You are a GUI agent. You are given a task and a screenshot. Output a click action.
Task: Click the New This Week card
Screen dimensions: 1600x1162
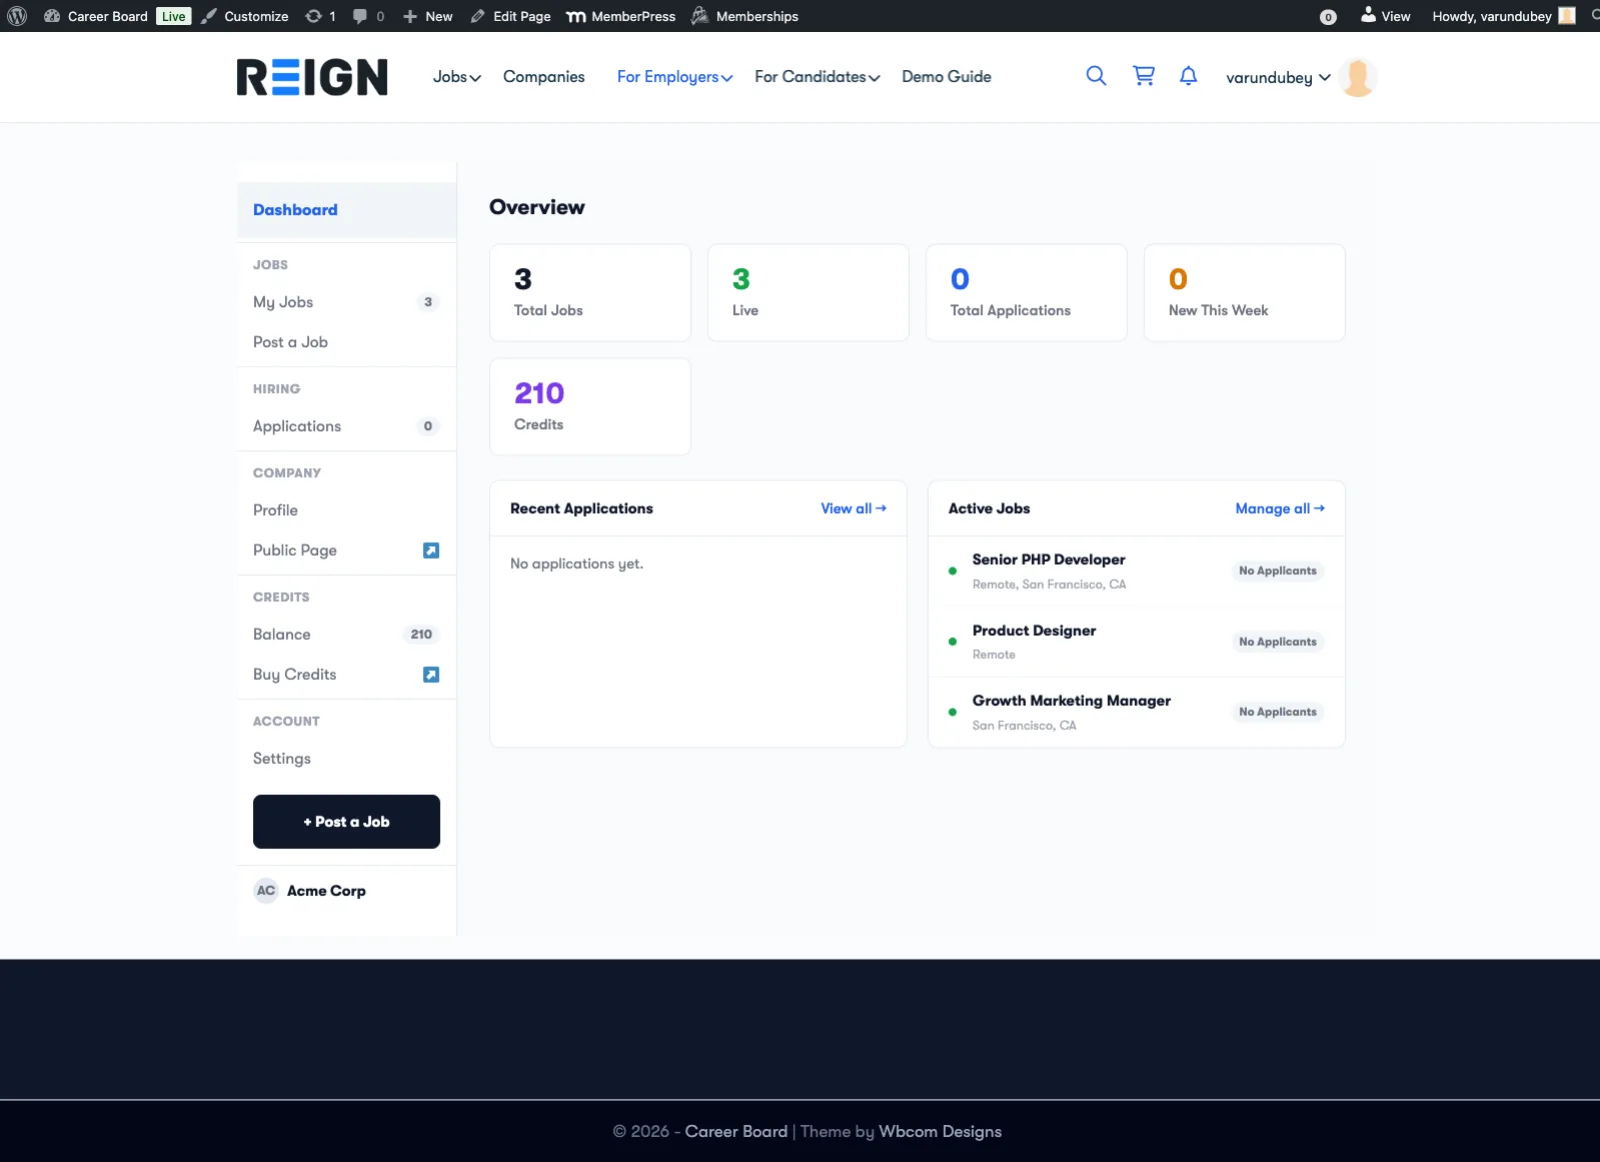pyautogui.click(x=1244, y=293)
